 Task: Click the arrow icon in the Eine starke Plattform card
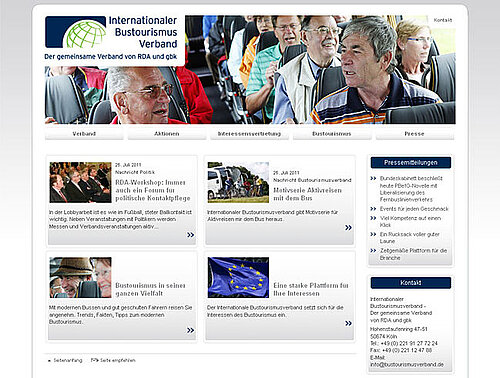tap(348, 323)
